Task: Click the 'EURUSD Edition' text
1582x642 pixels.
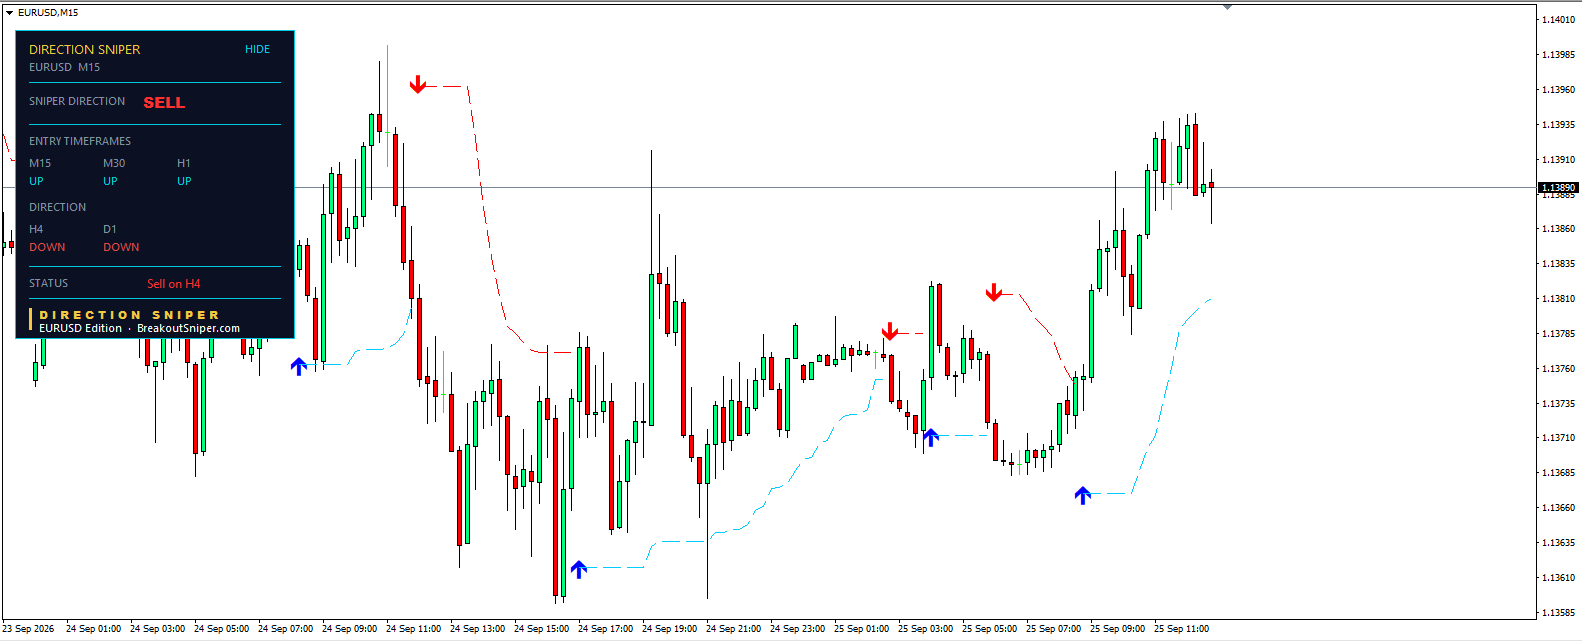Action: (x=80, y=328)
